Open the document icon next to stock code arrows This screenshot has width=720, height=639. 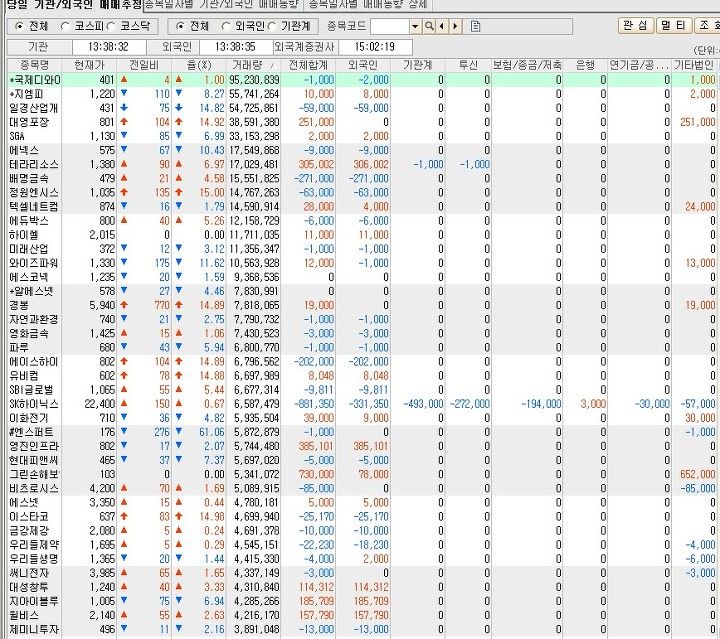tap(475, 26)
